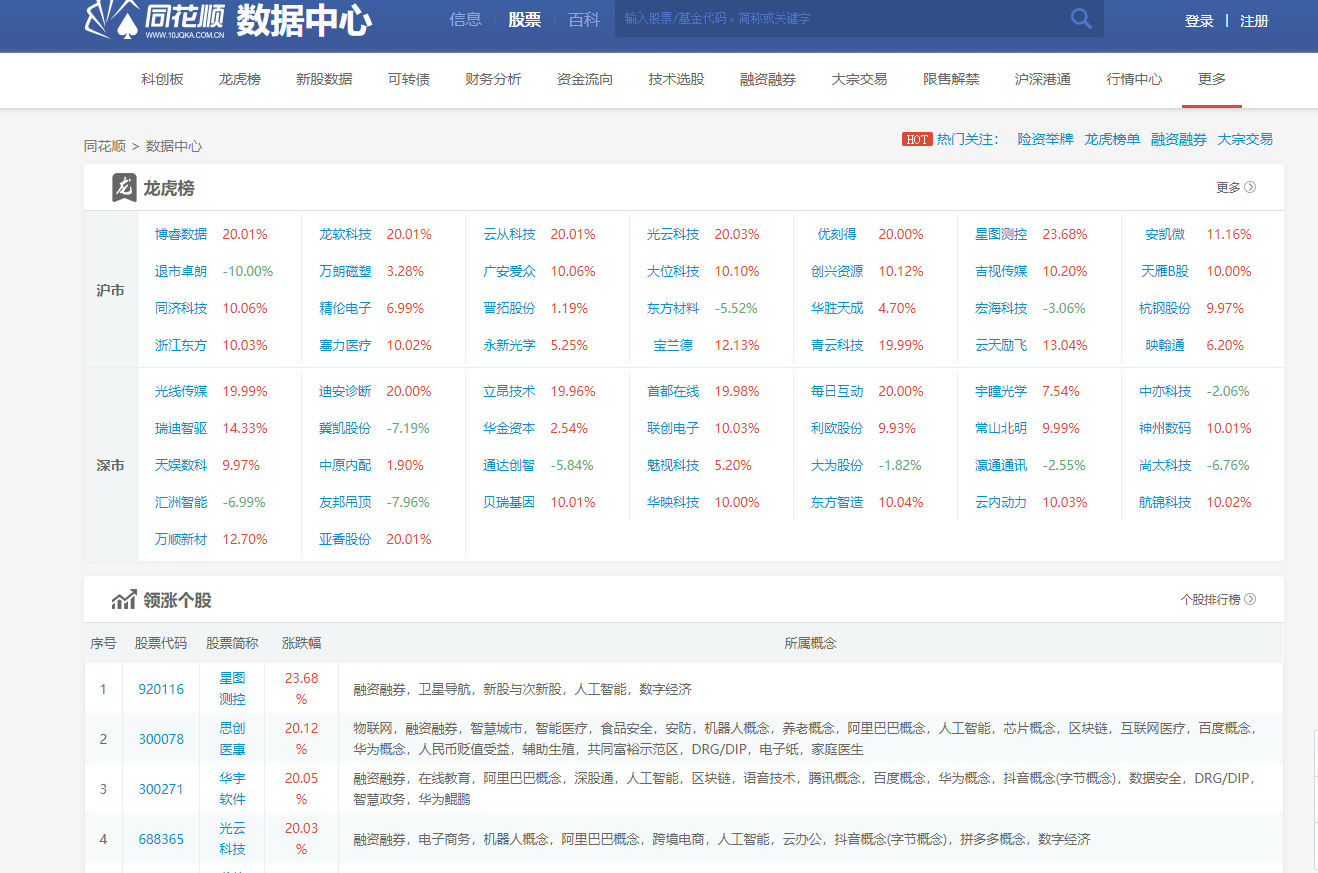Open 新股数据 navigation item

coord(324,79)
